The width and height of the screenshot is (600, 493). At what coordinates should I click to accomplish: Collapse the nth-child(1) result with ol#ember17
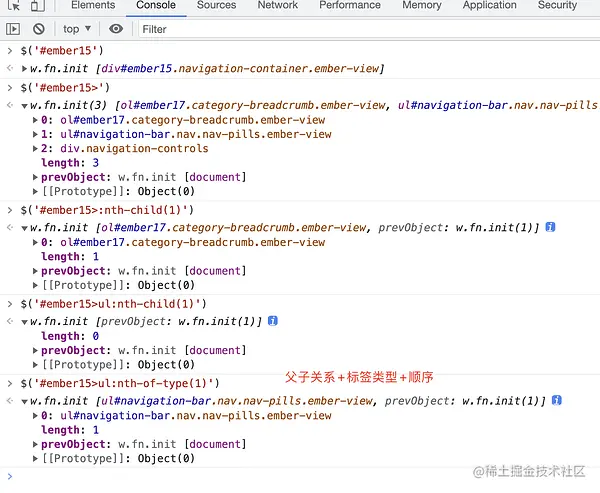point(24,228)
